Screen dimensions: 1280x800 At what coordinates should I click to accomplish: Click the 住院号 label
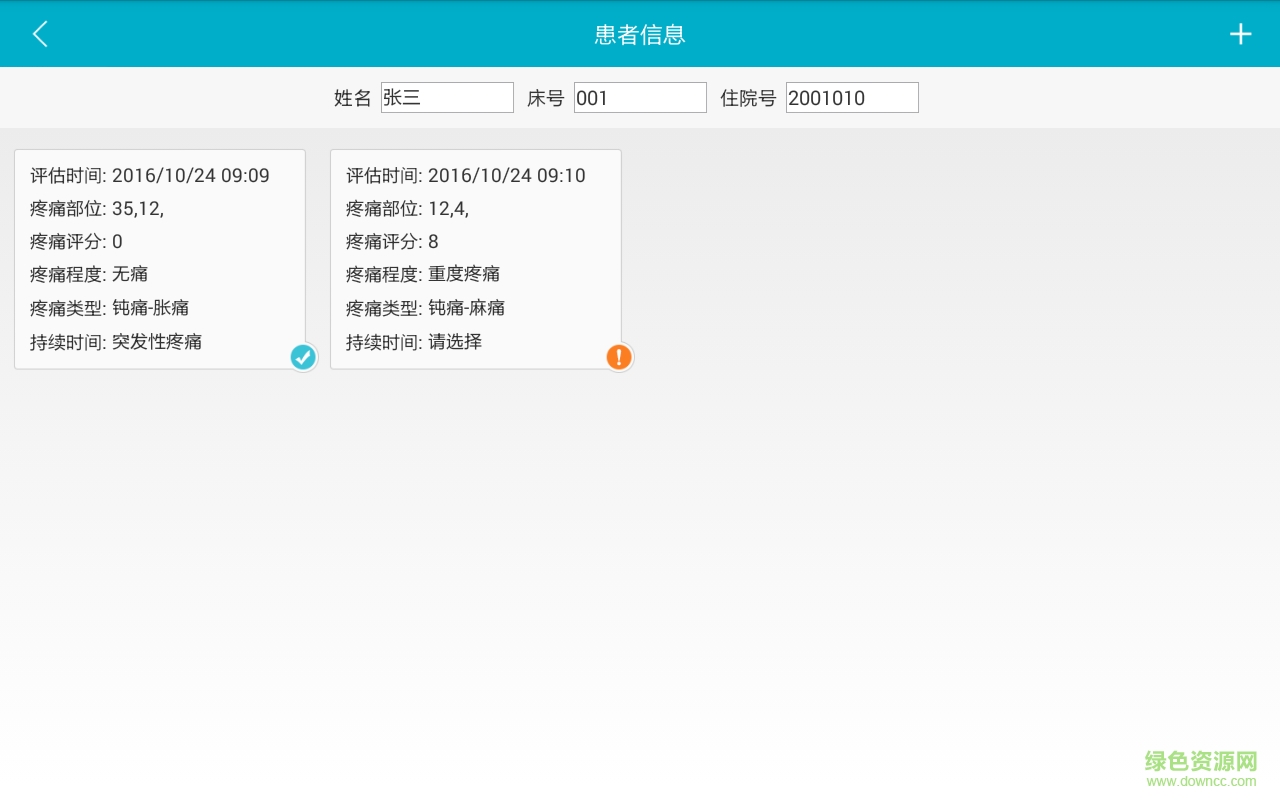(748, 98)
